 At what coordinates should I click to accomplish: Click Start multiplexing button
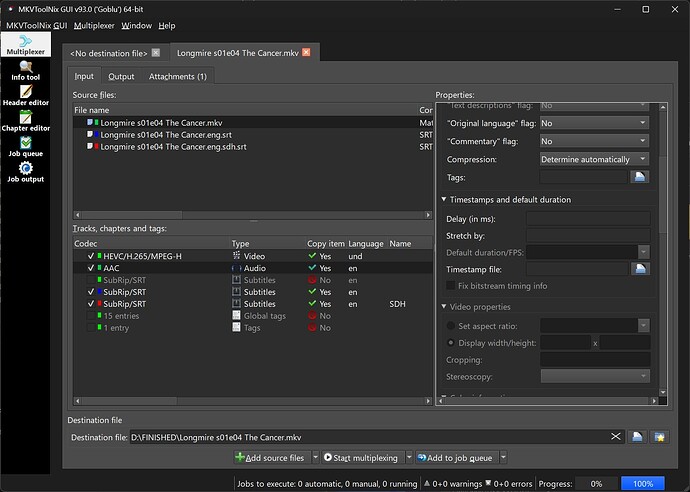[x=363, y=458]
